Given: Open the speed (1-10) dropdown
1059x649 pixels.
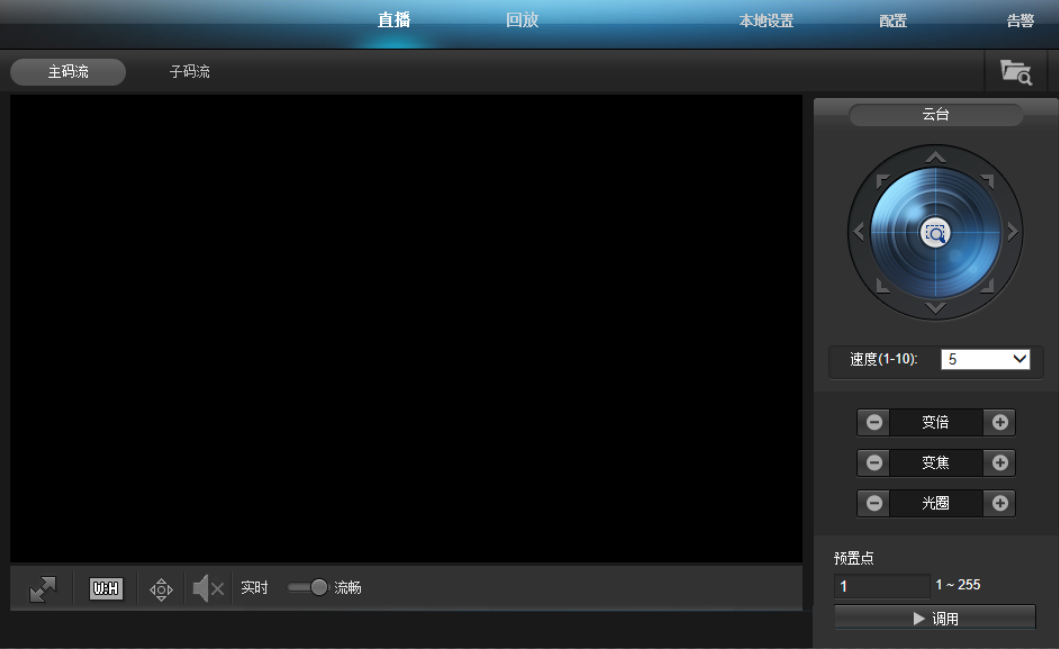Looking at the screenshot, I should [985, 359].
